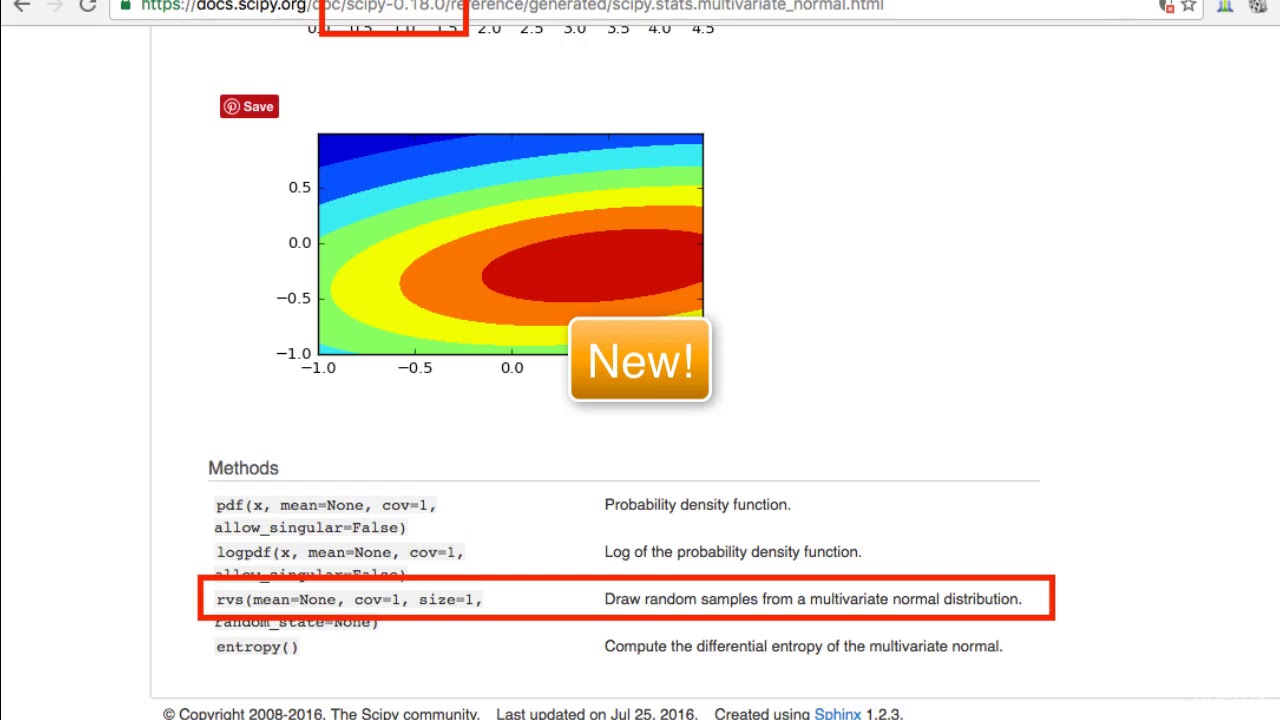Click the red Pinterest Save button
The image size is (1280, 720).
pyautogui.click(x=249, y=106)
